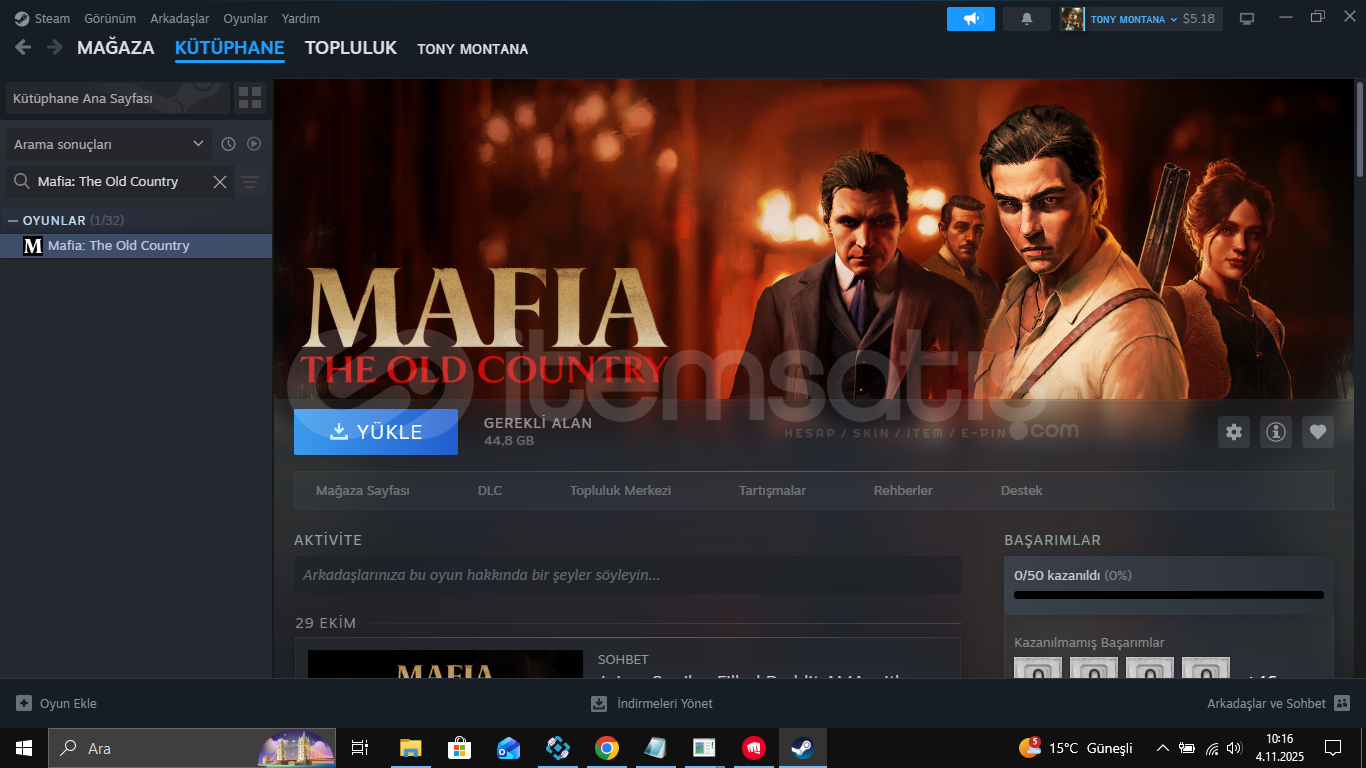Clear the Mafia search text
This screenshot has height=768, width=1366.
pyautogui.click(x=220, y=181)
